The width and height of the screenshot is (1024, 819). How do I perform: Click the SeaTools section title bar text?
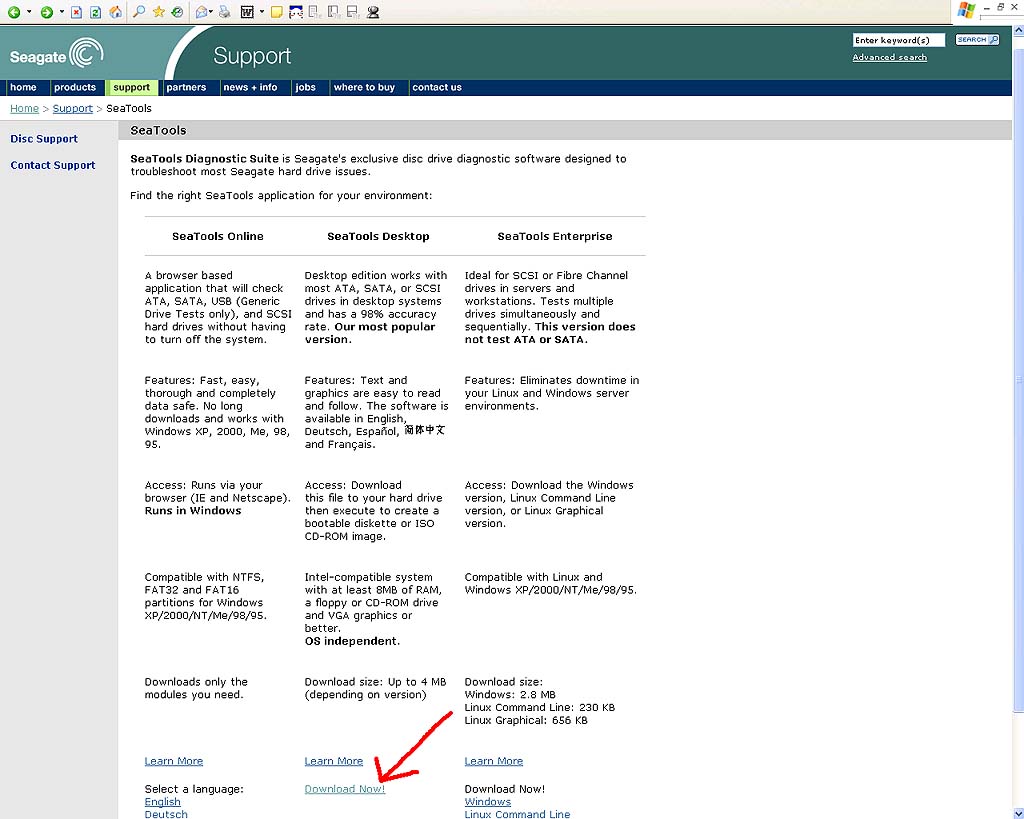coord(159,131)
